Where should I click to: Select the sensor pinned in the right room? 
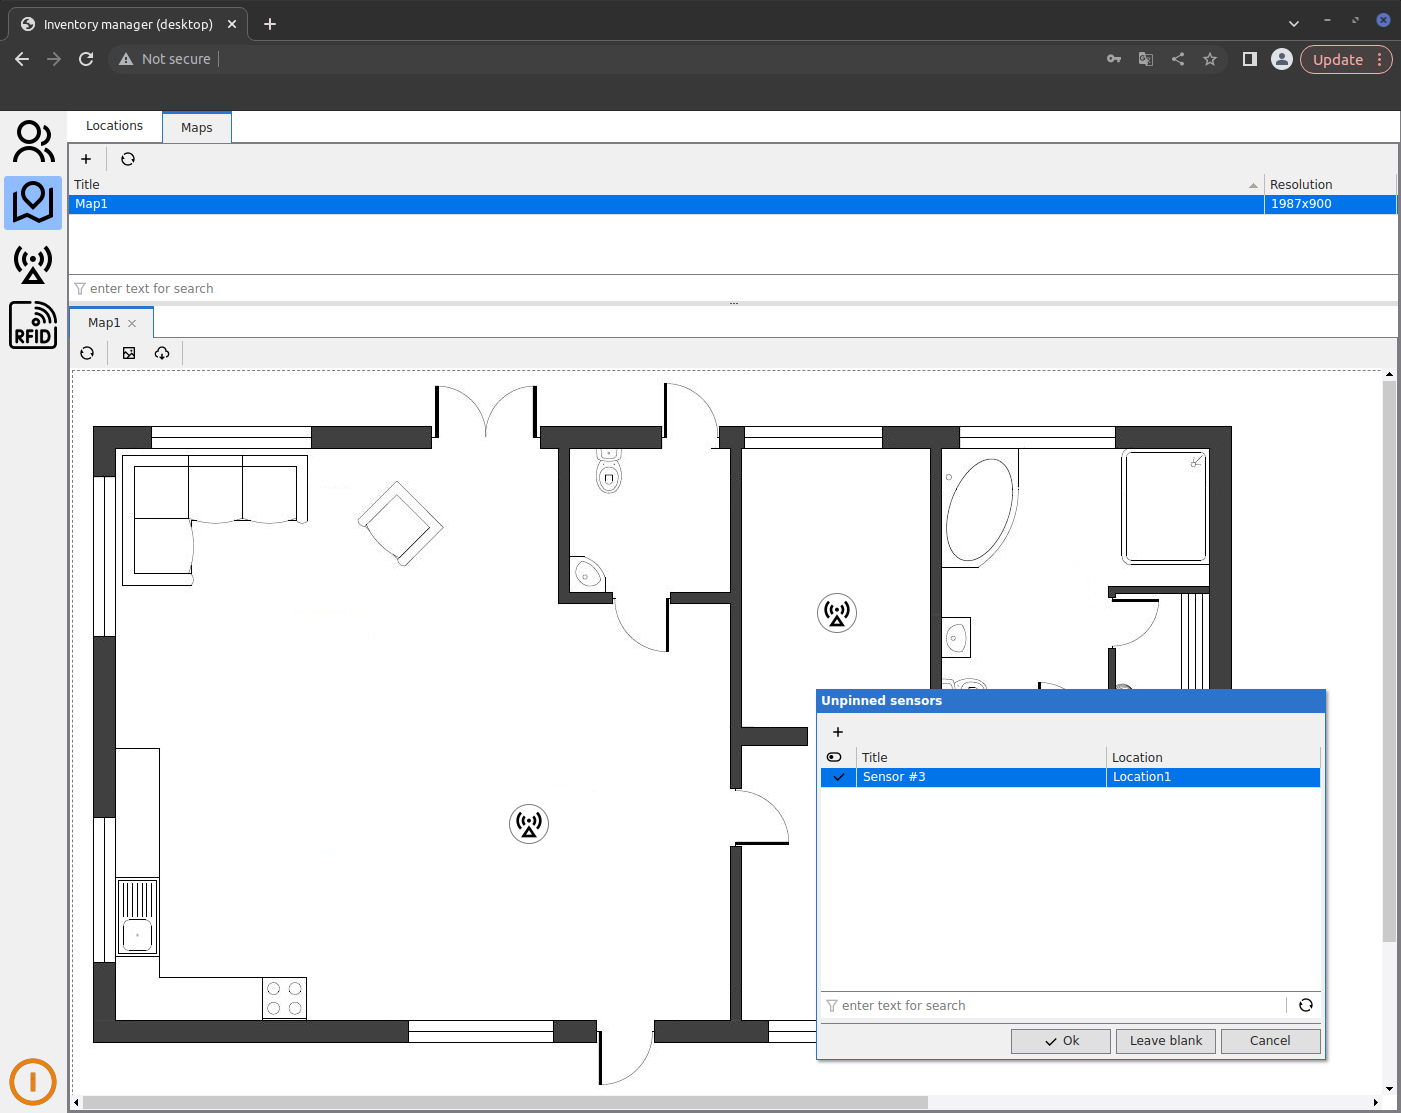(x=837, y=613)
